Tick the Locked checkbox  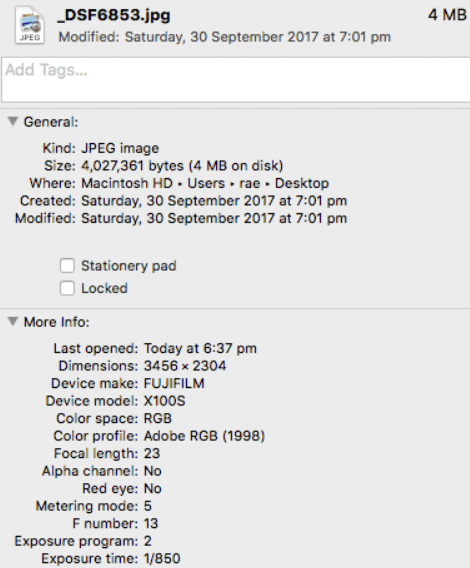67,288
